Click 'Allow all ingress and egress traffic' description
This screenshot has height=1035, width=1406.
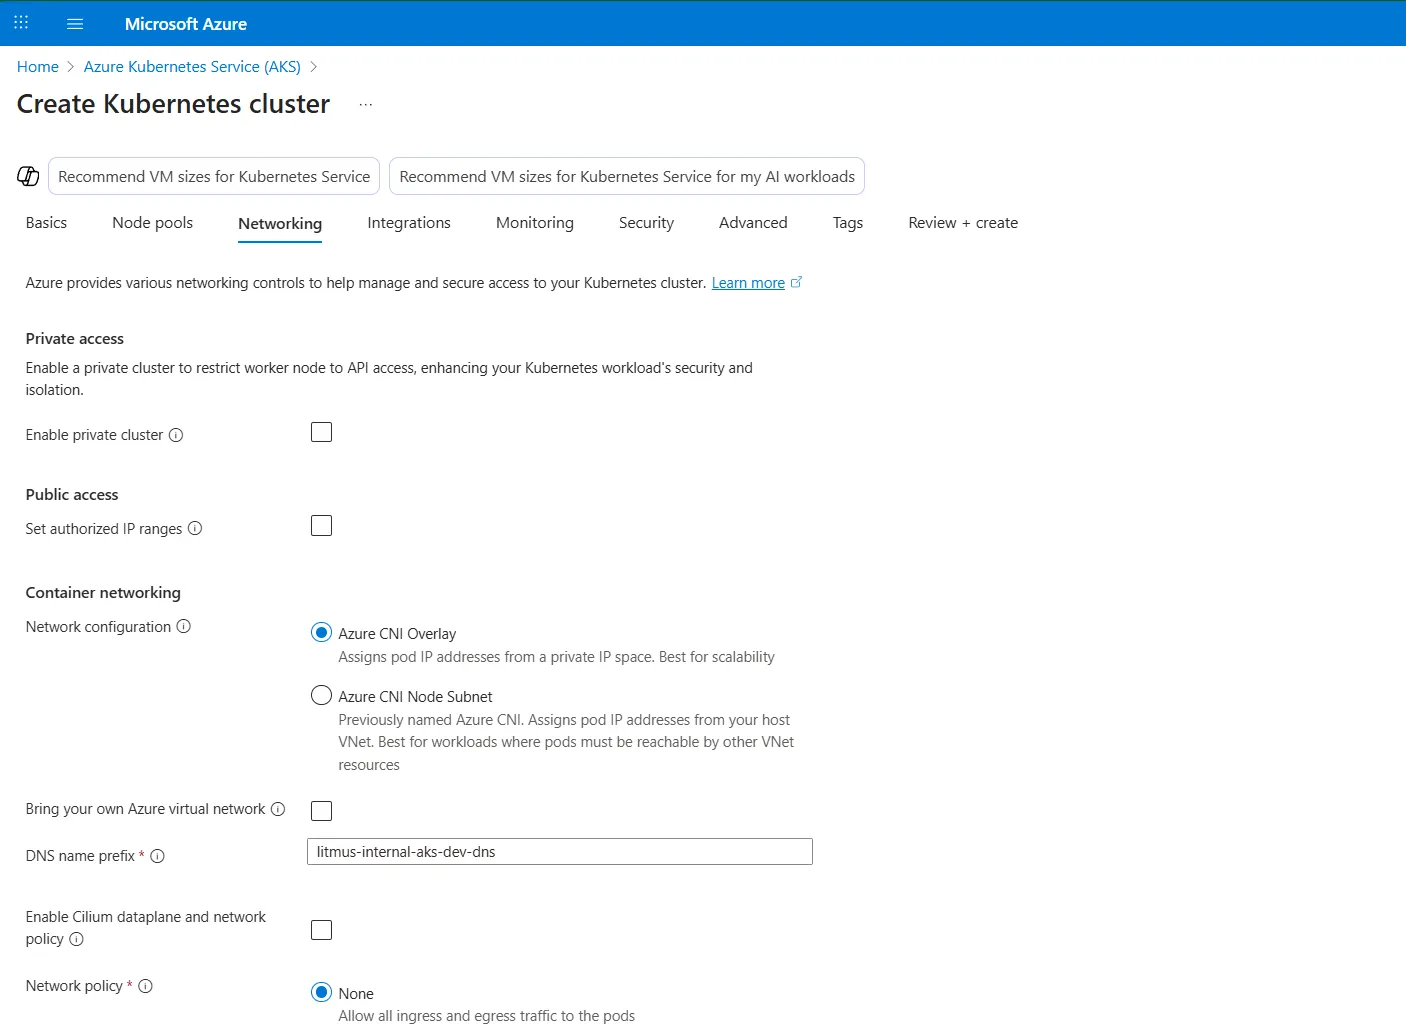[487, 1016]
